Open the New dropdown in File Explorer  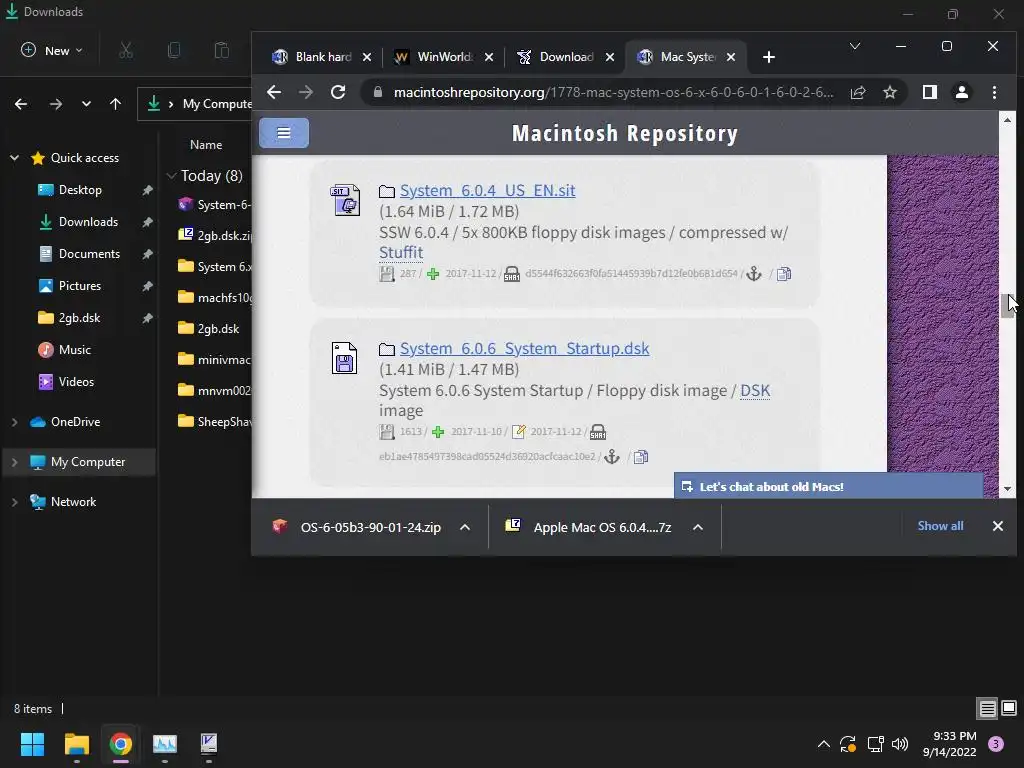tap(52, 50)
